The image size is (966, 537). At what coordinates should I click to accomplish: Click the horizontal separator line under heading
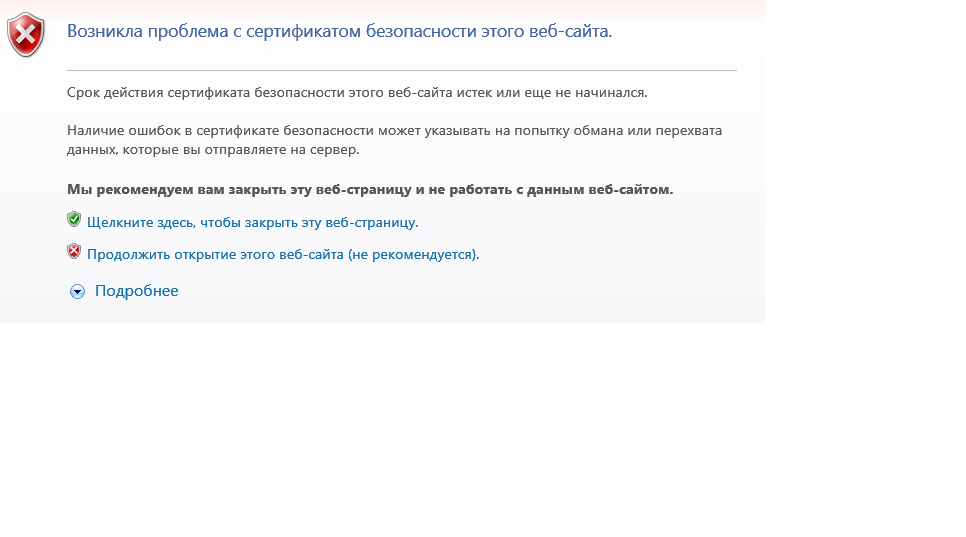[x=401, y=71]
